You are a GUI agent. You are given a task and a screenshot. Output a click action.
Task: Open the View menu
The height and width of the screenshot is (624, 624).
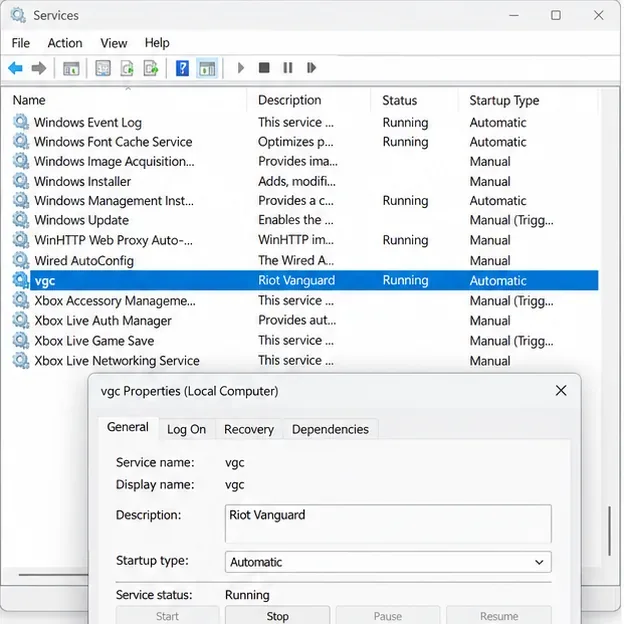(x=114, y=43)
